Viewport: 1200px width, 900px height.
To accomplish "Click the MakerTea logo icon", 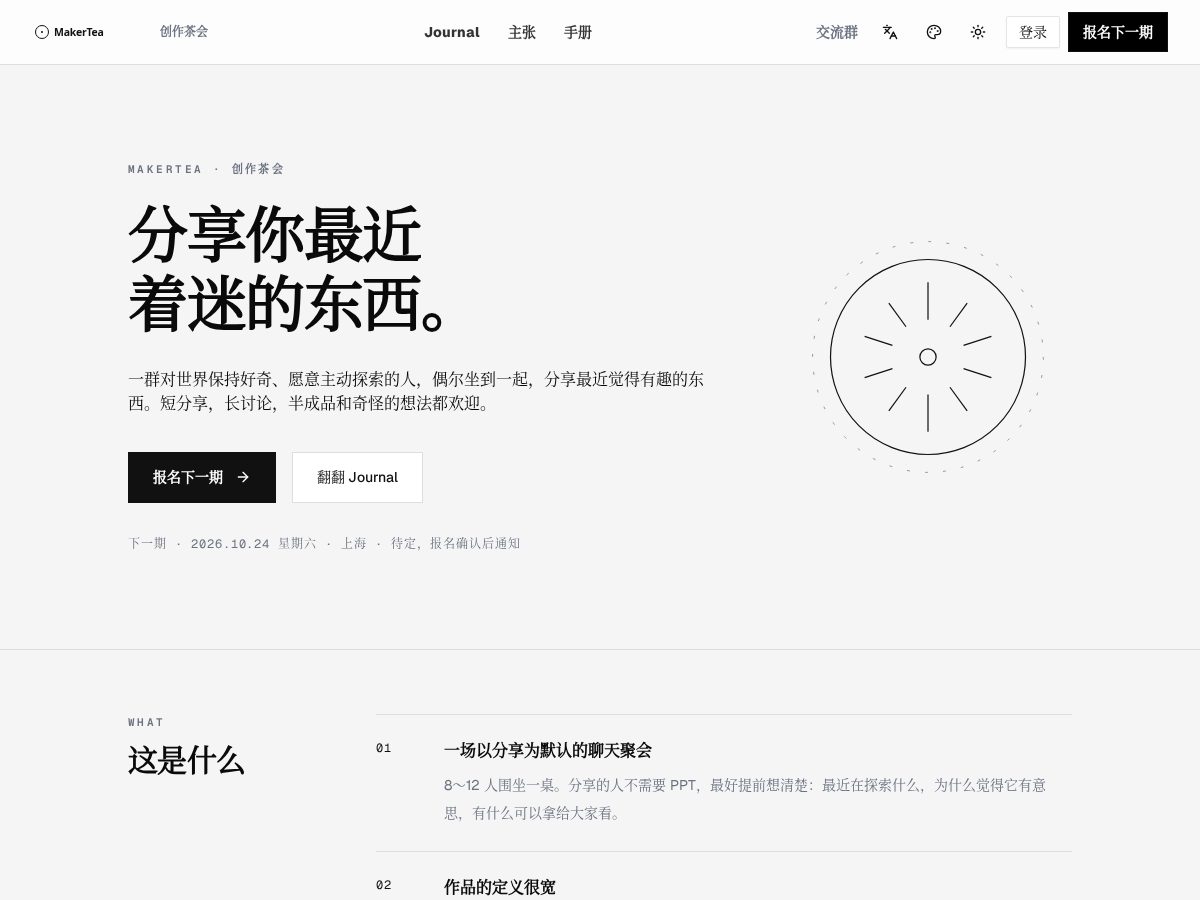I will [x=41, y=32].
